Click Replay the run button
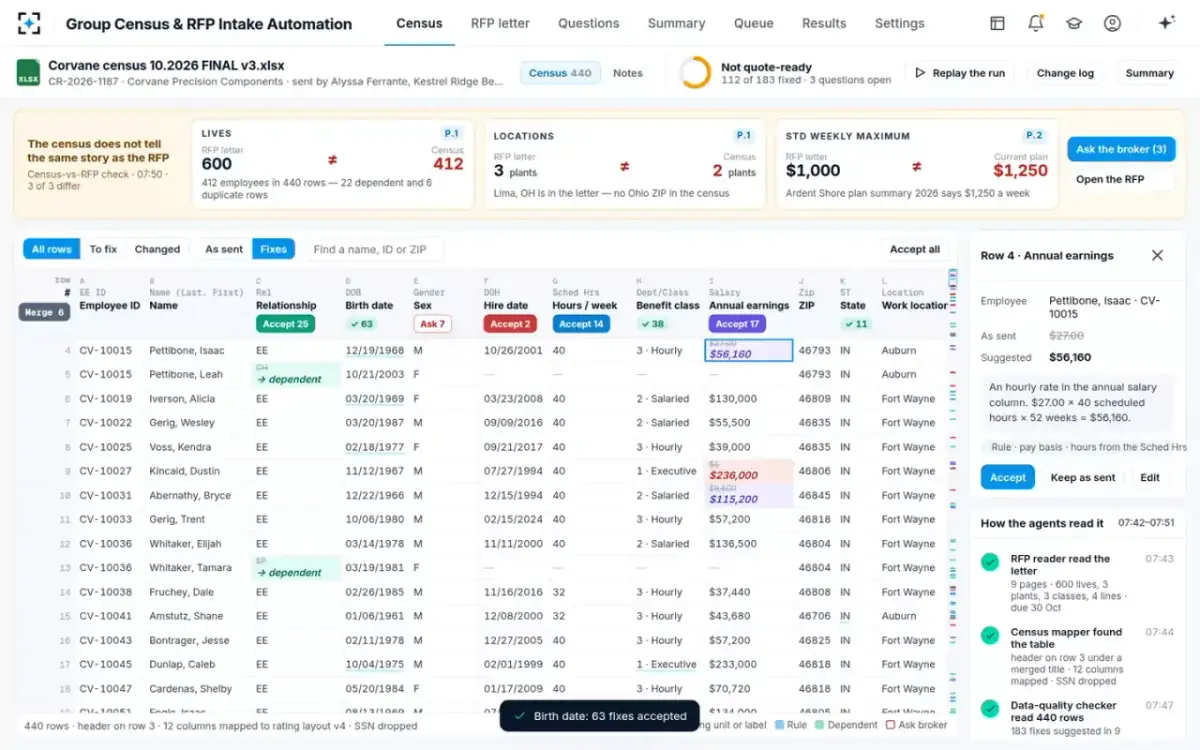Screen dimensions: 1200x750 point(960,73)
